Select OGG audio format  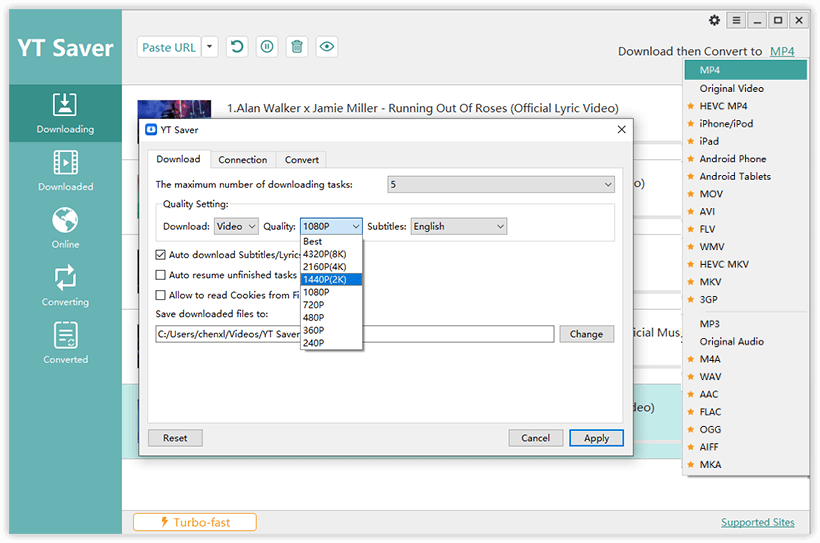(x=746, y=429)
